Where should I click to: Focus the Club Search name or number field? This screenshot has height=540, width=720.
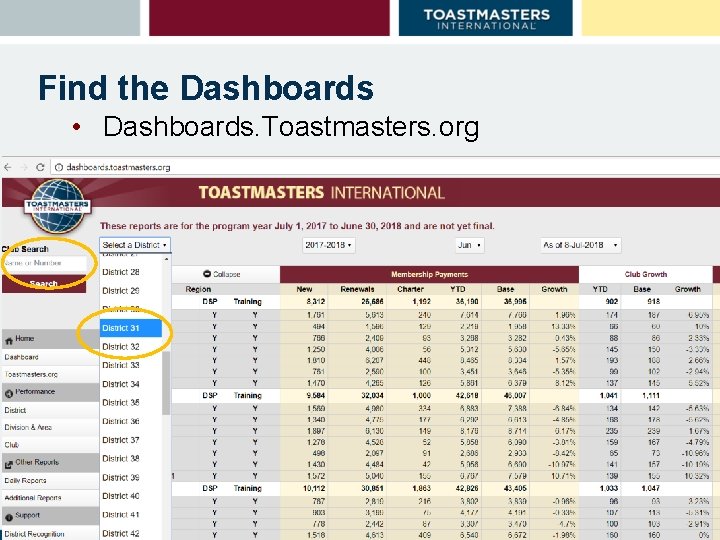click(45, 263)
